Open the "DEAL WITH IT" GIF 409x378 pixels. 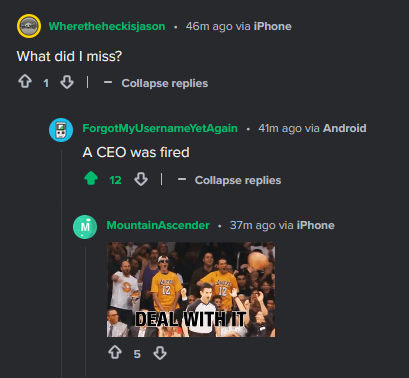(x=191, y=290)
